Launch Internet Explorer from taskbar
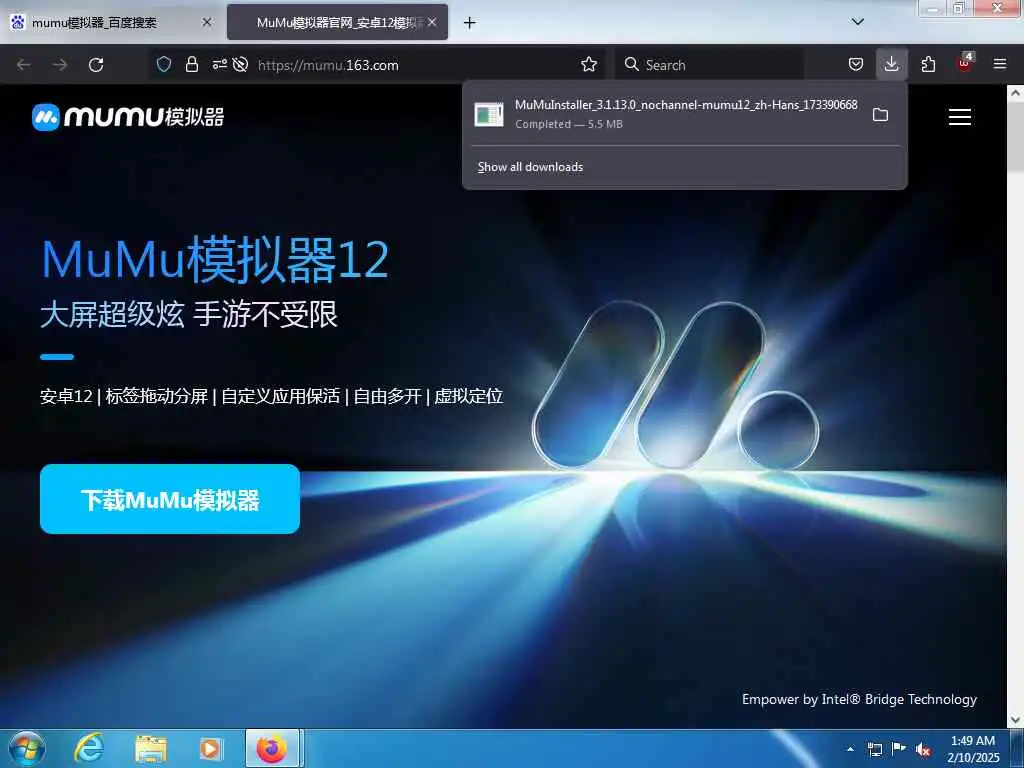Image resolution: width=1024 pixels, height=768 pixels. (89, 748)
